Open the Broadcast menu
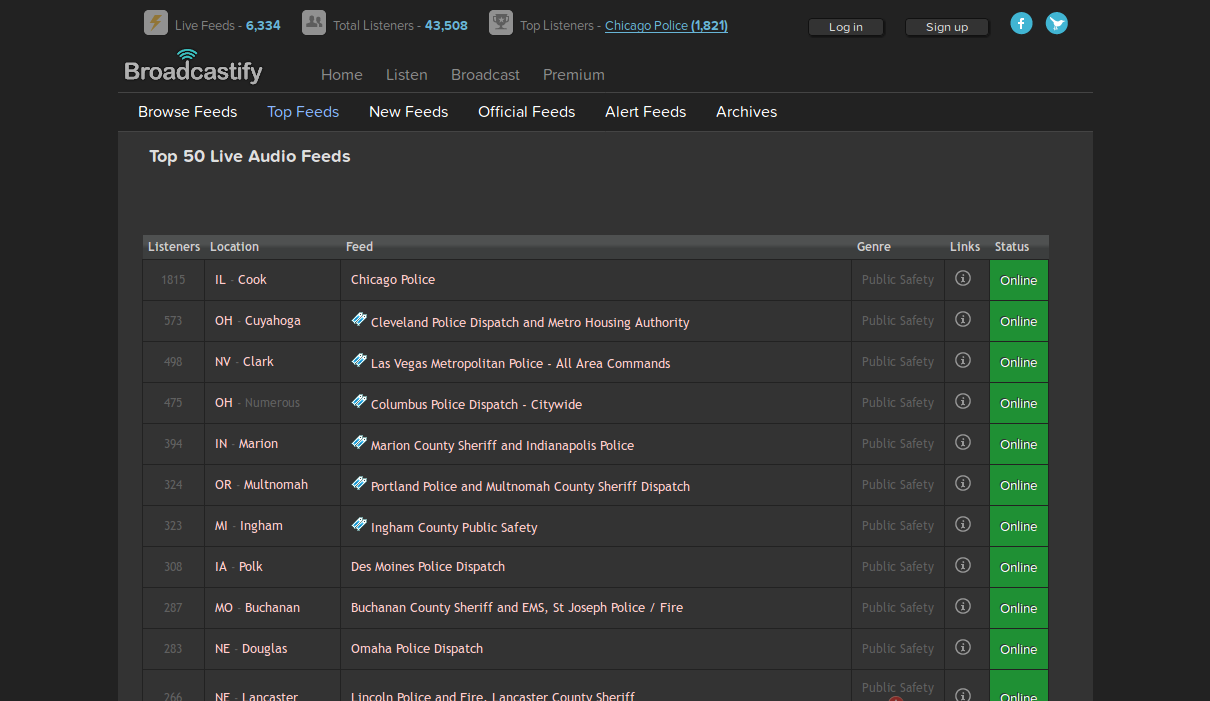The image size is (1210, 701). [485, 75]
